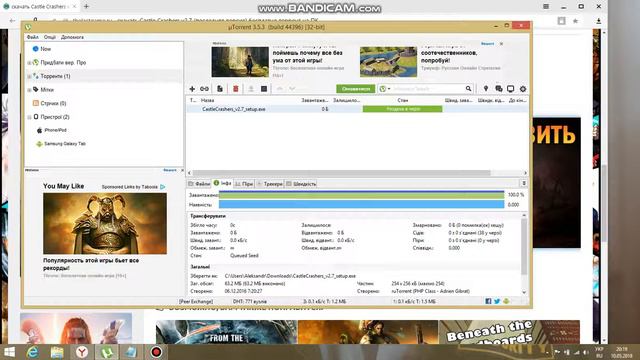Open search provider dropdown arrow
Image resolution: width=640 pixels, height=360 pixels.
pos(389,89)
